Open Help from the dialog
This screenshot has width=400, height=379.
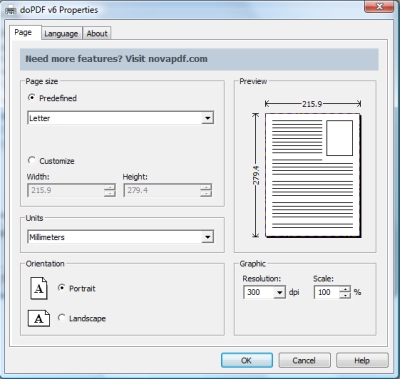(362, 360)
